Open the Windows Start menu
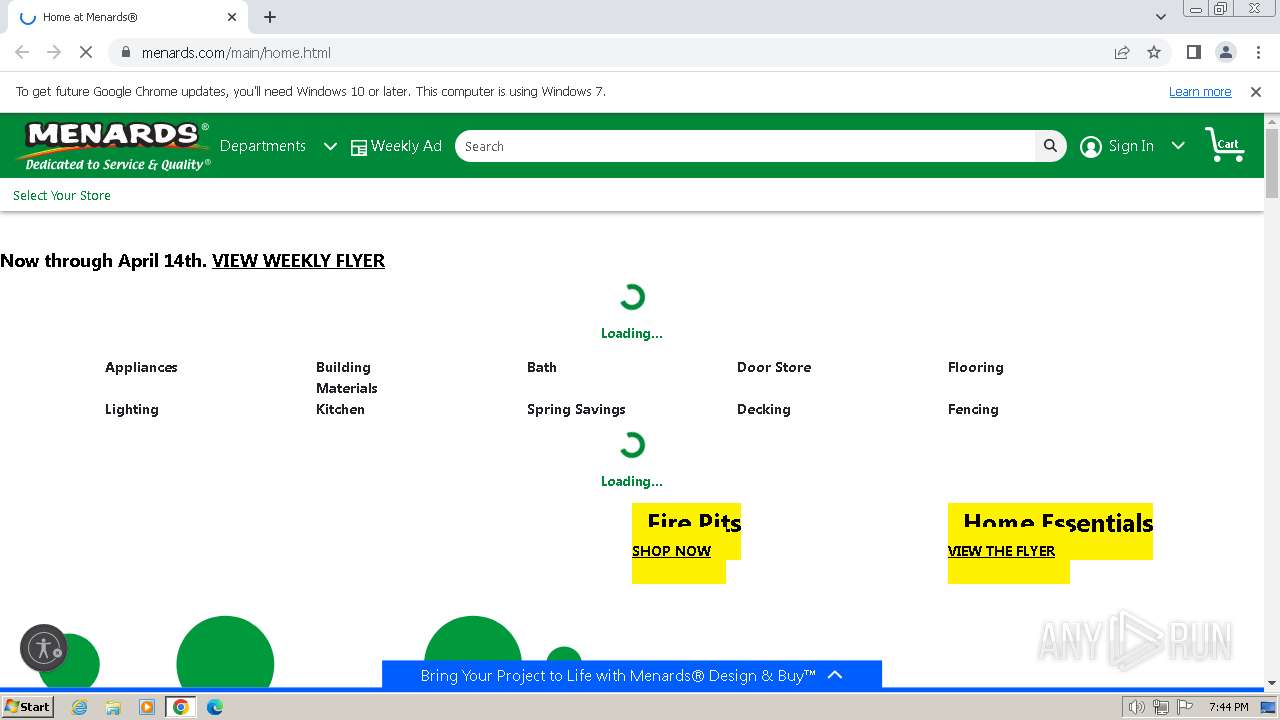1280x720 pixels. coord(27,707)
